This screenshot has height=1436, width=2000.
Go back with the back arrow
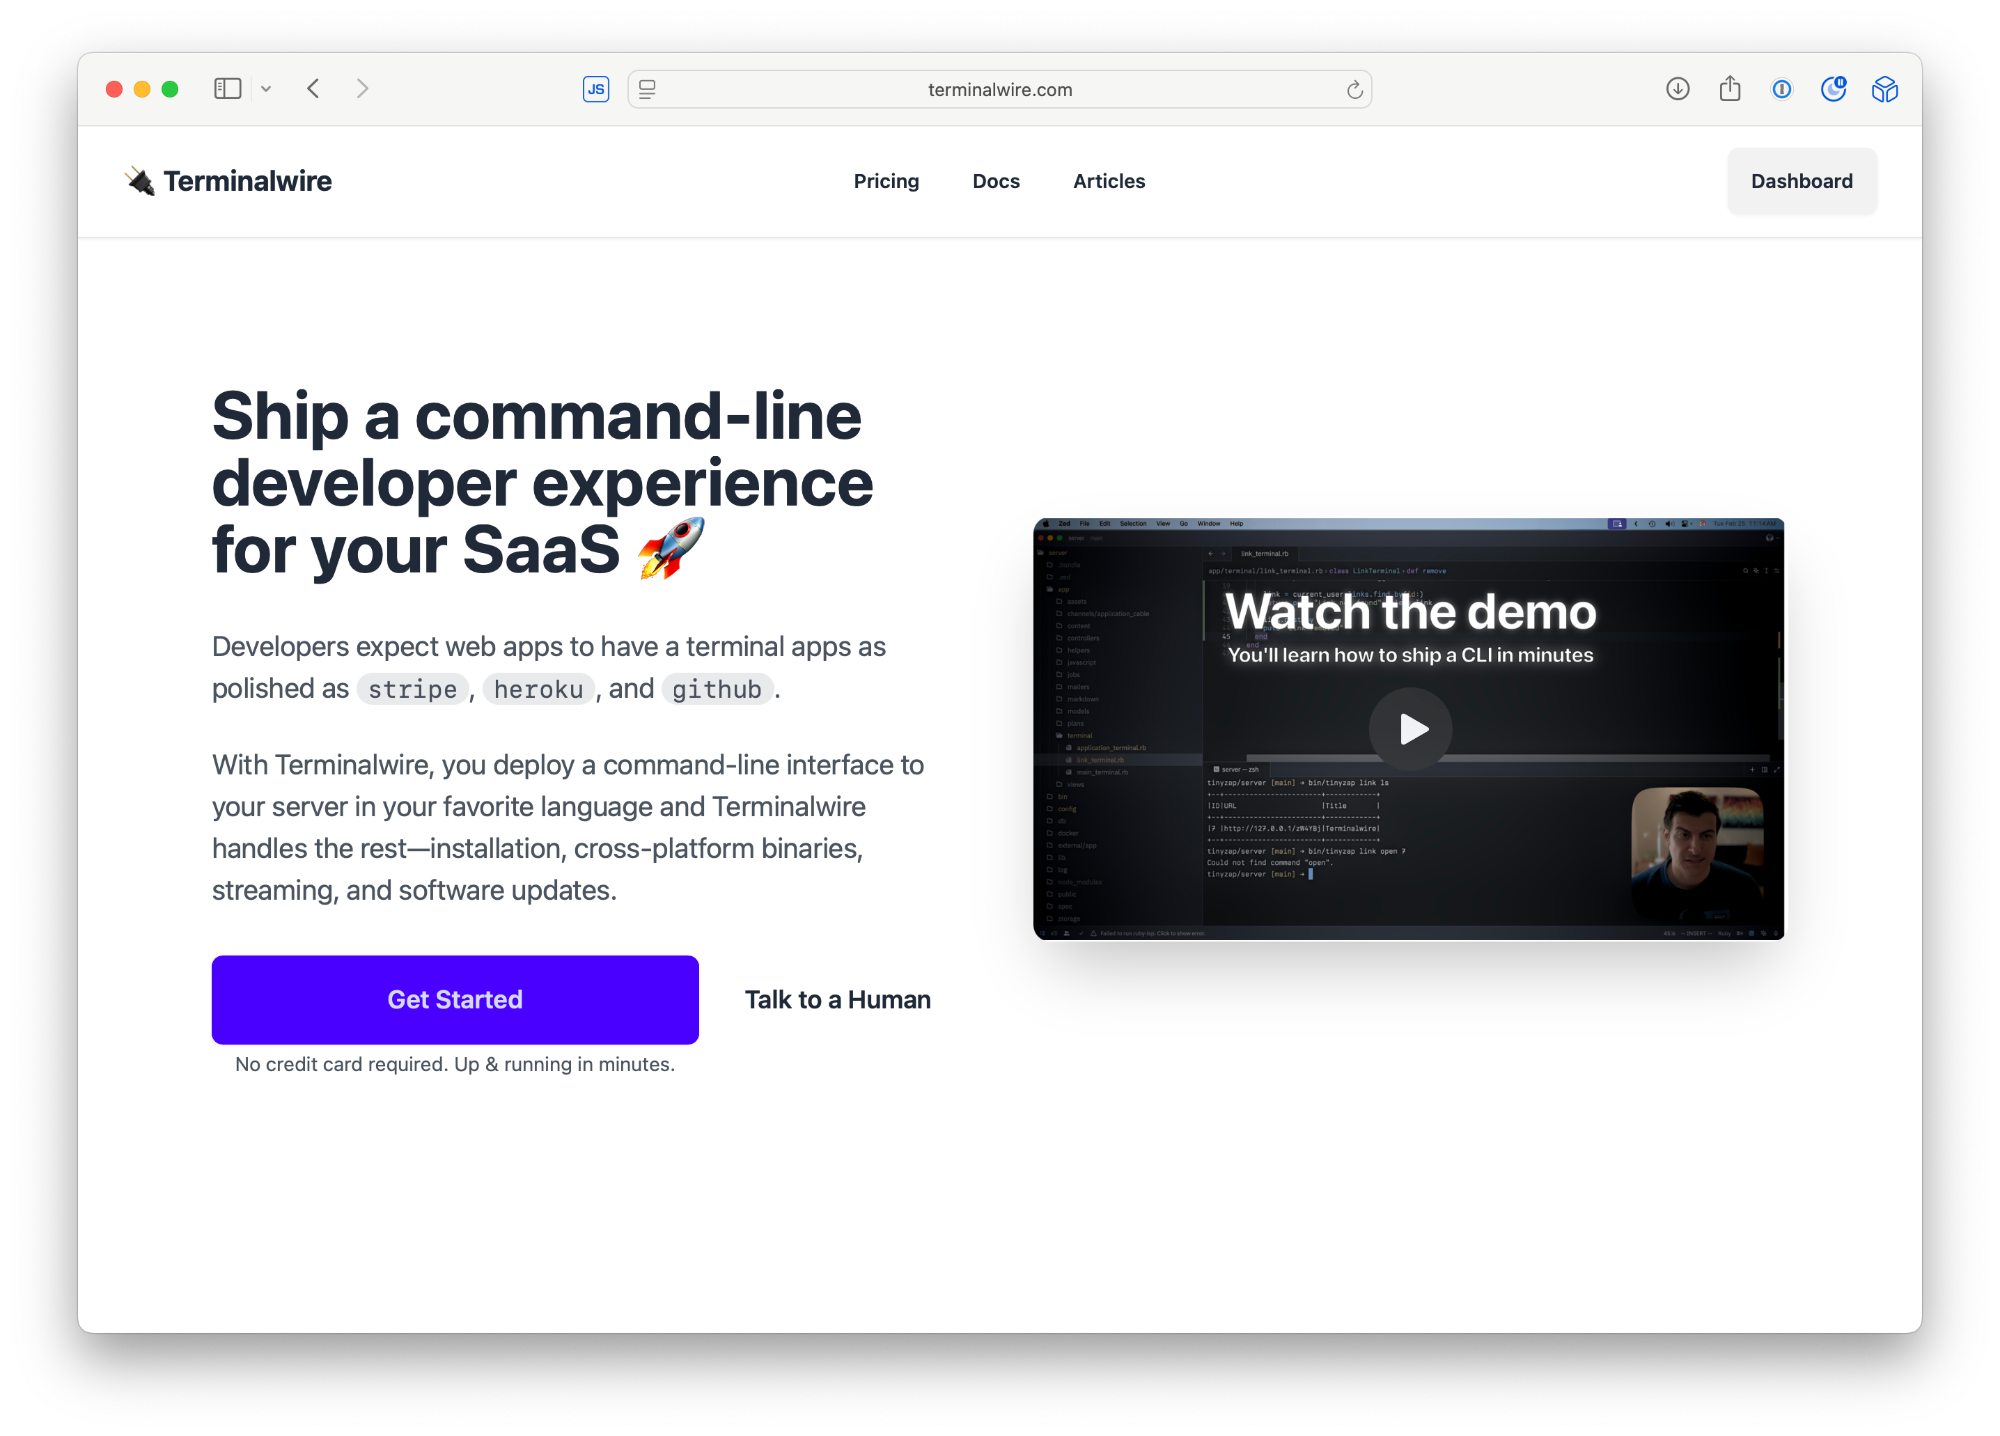click(313, 89)
